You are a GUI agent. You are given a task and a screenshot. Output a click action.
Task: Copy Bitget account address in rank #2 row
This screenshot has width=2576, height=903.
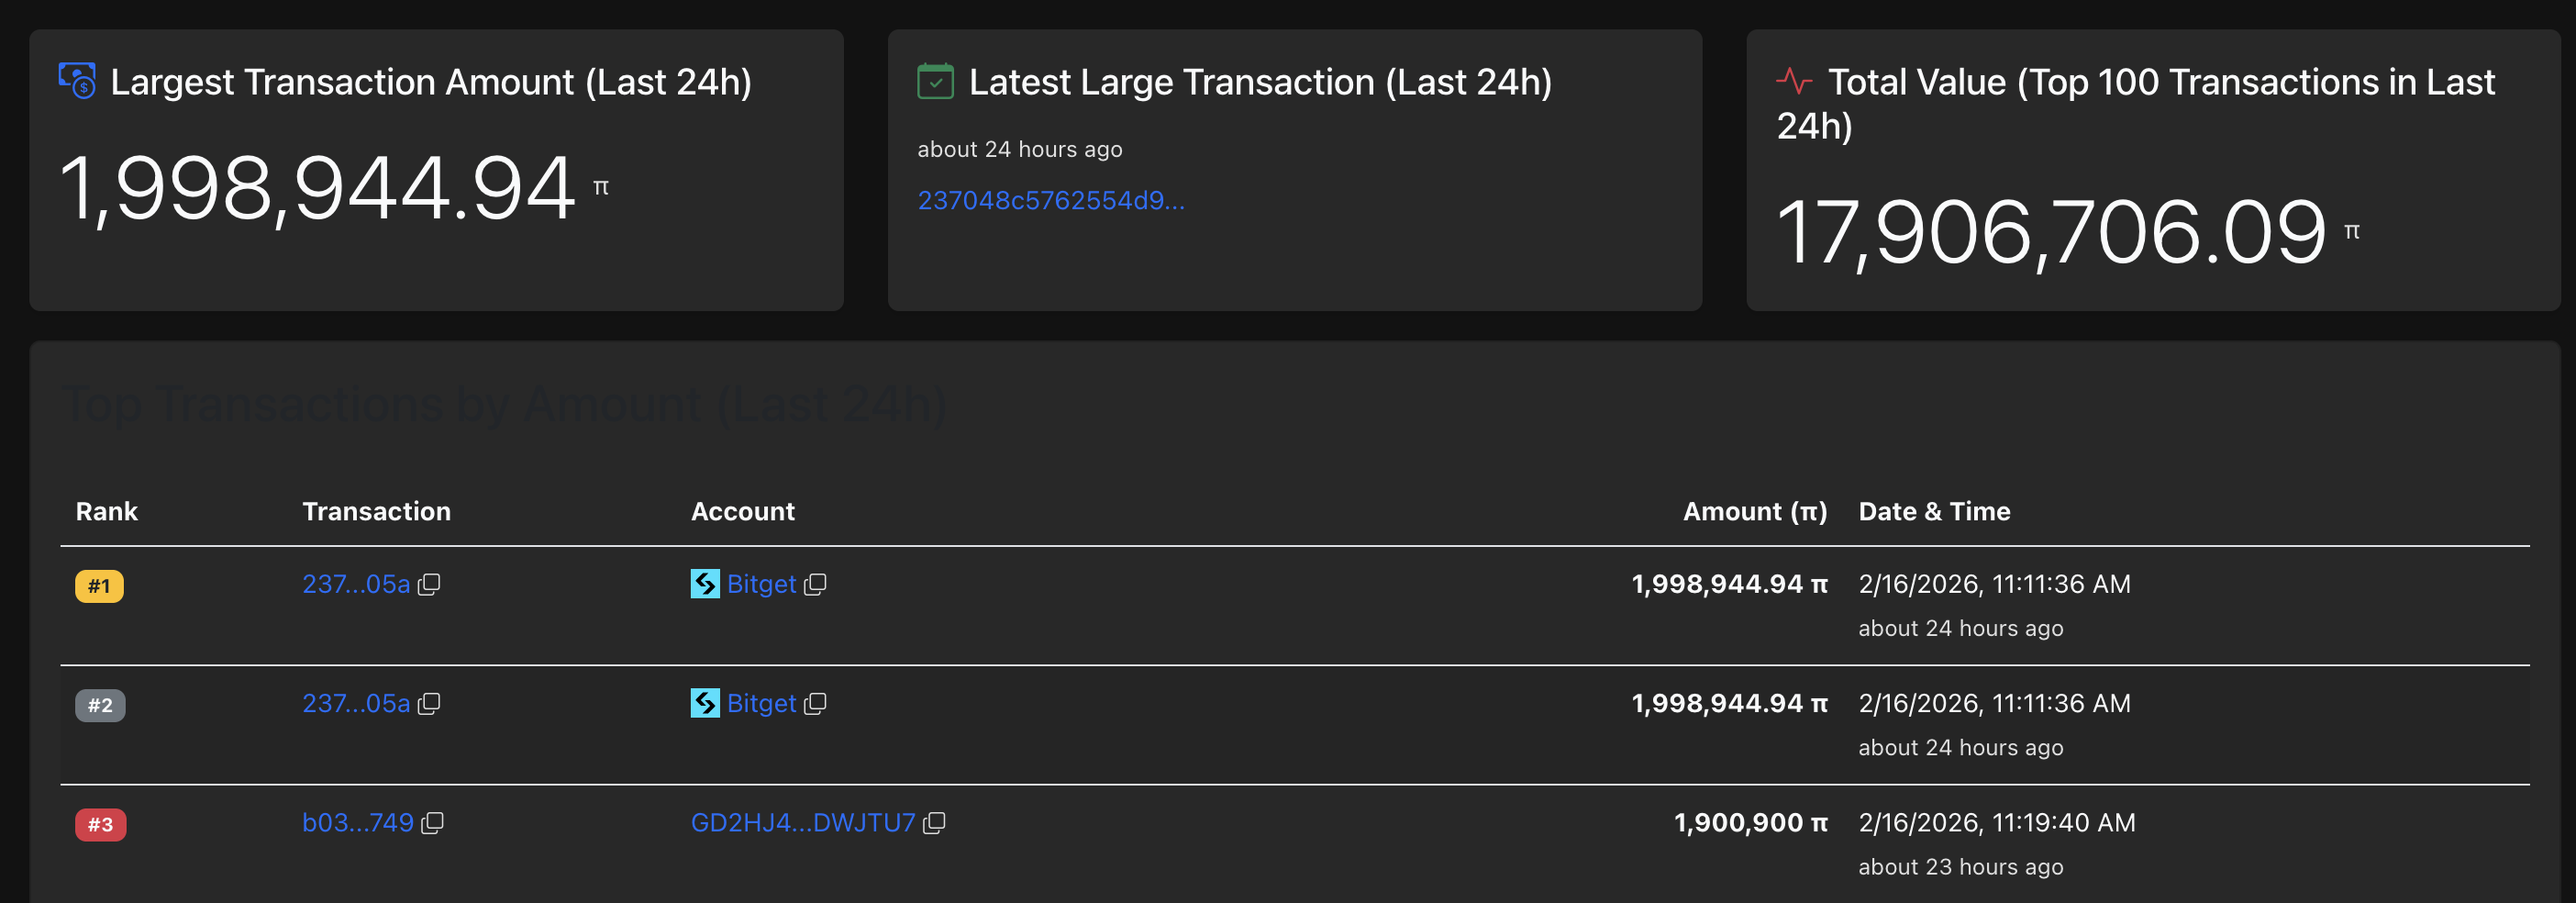815,704
